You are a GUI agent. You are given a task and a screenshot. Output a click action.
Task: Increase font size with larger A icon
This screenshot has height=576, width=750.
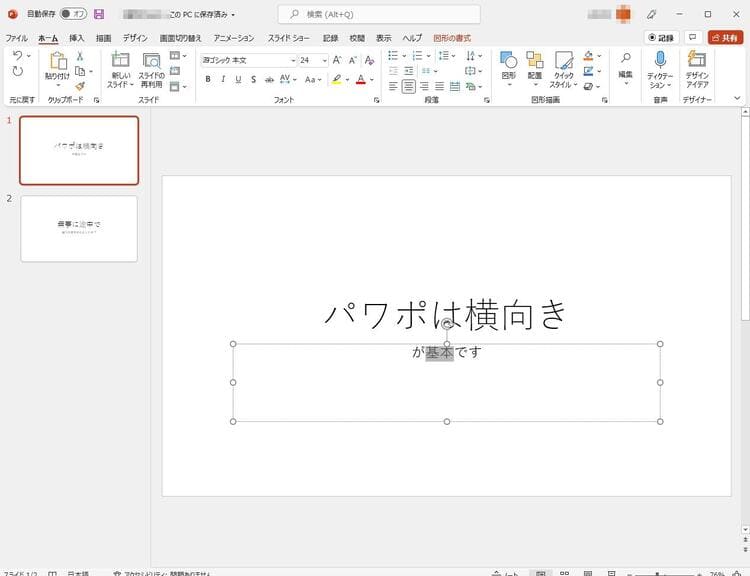tap(337, 60)
